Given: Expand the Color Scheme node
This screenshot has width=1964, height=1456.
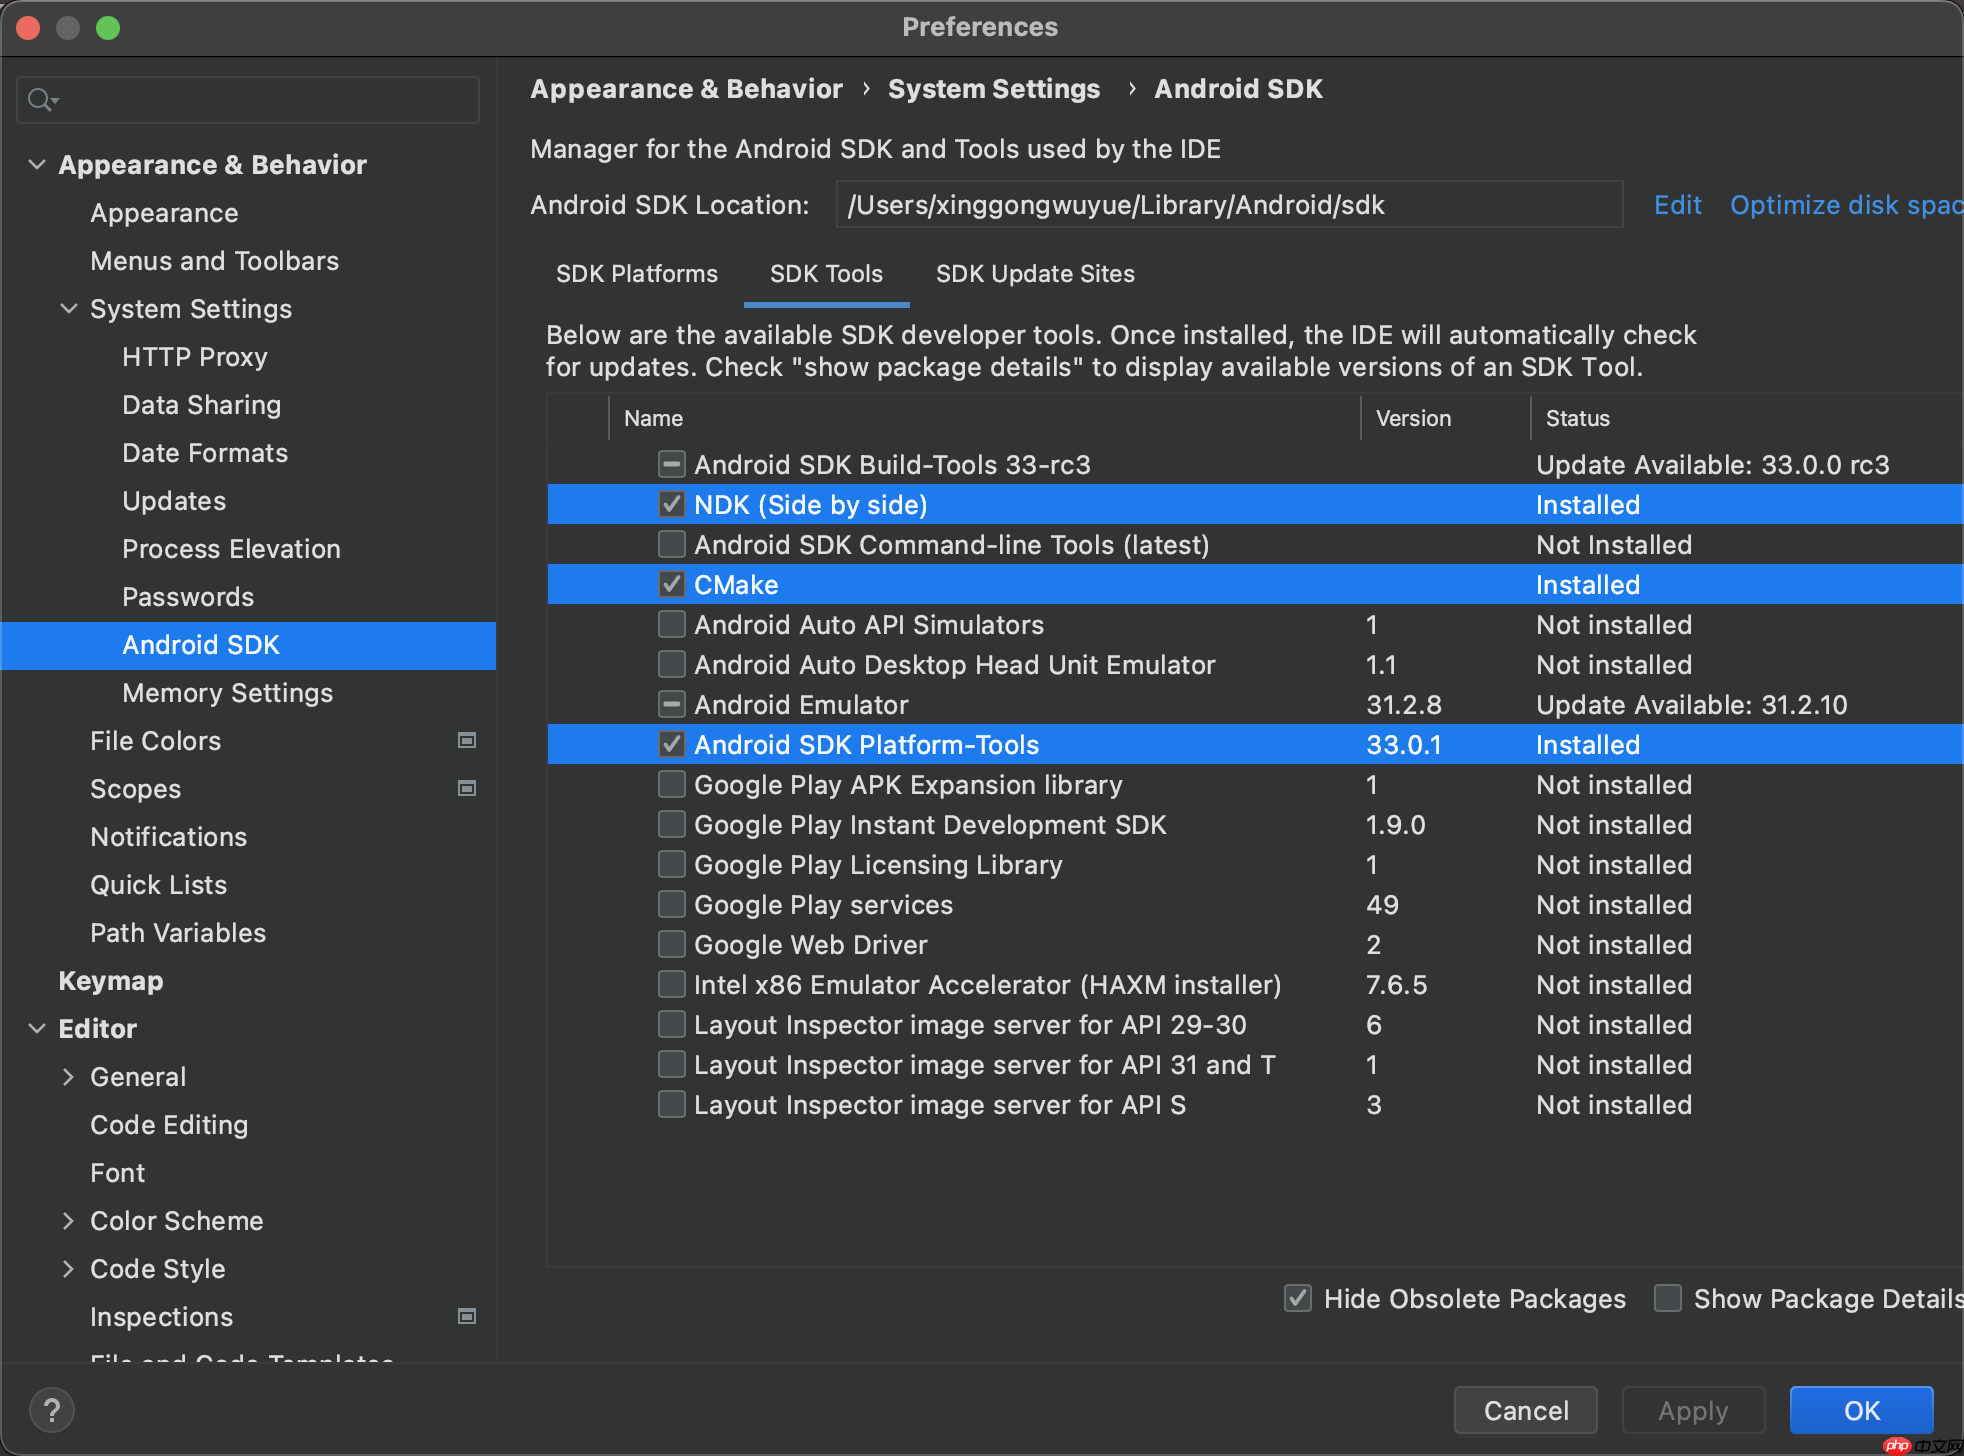Looking at the screenshot, I should pos(69,1221).
